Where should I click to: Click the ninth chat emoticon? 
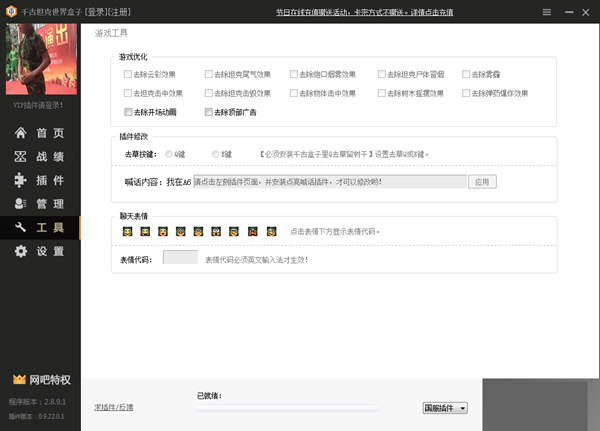272,231
